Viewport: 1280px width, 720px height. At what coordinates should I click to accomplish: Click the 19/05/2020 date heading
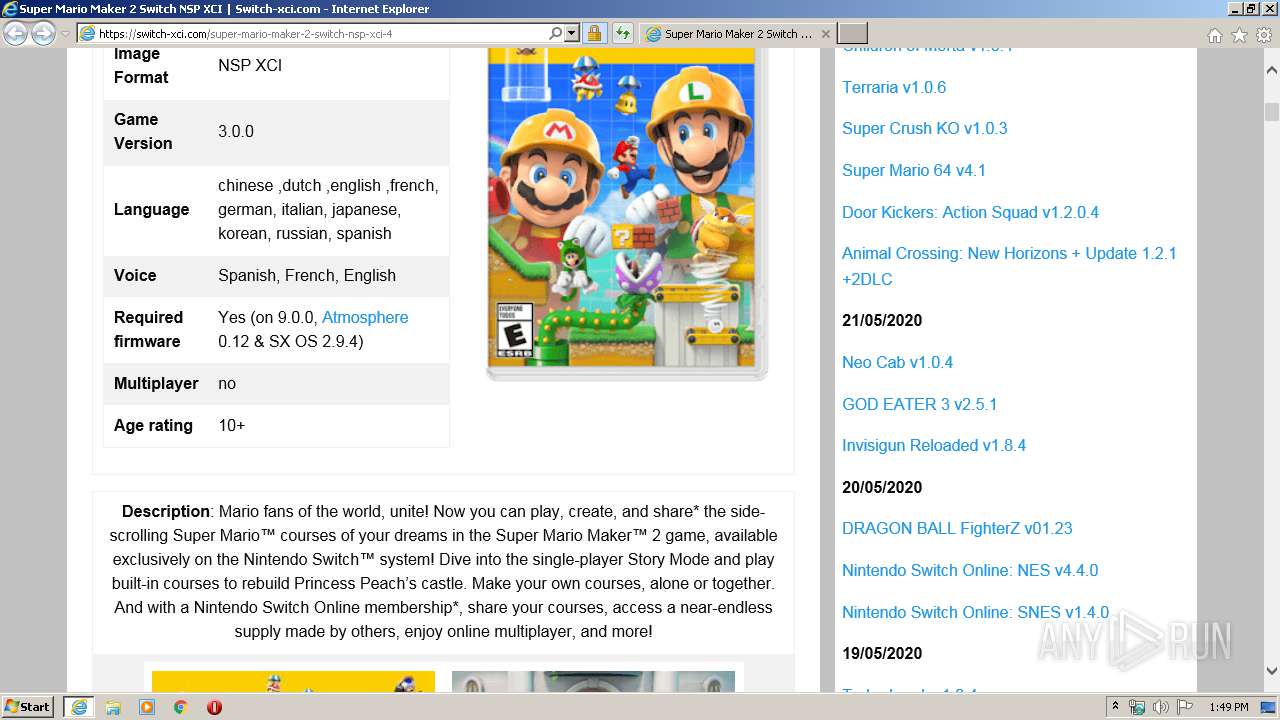click(882, 653)
